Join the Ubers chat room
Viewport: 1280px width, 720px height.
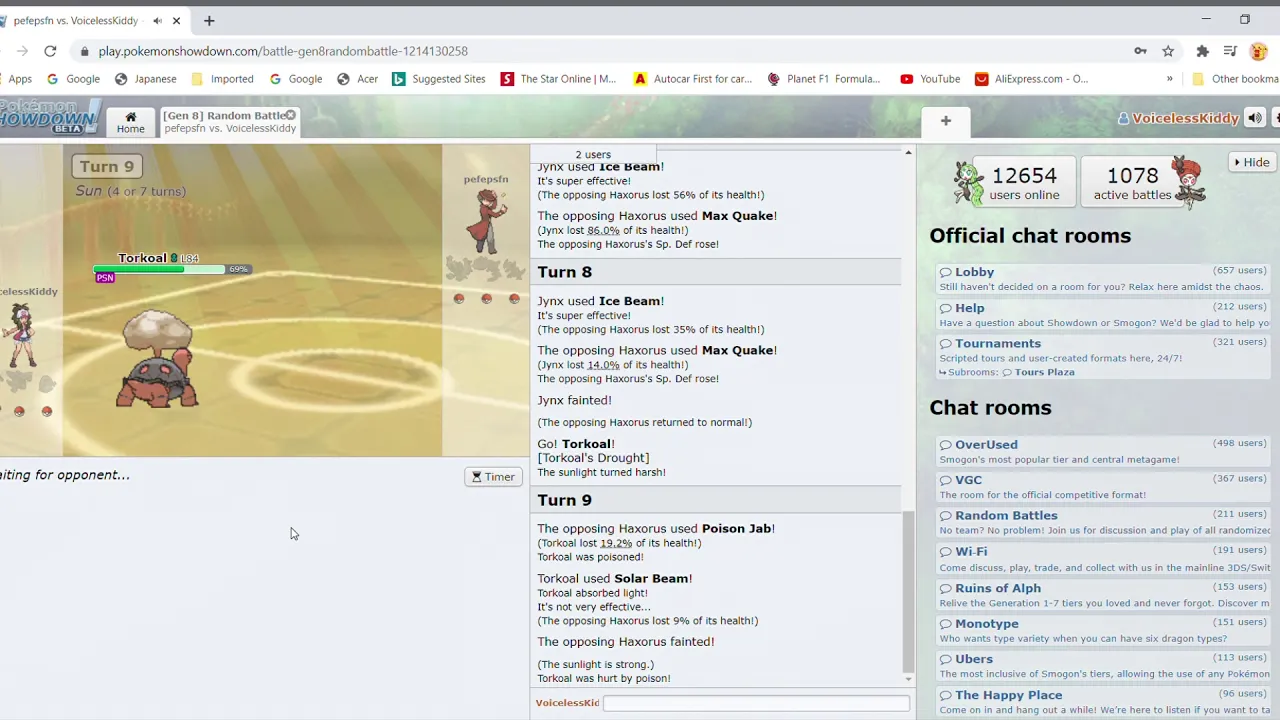tap(1104, 667)
